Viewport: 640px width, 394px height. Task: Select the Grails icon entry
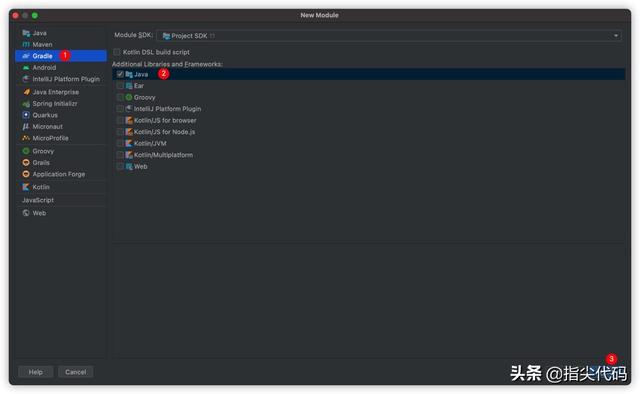click(x=26, y=162)
